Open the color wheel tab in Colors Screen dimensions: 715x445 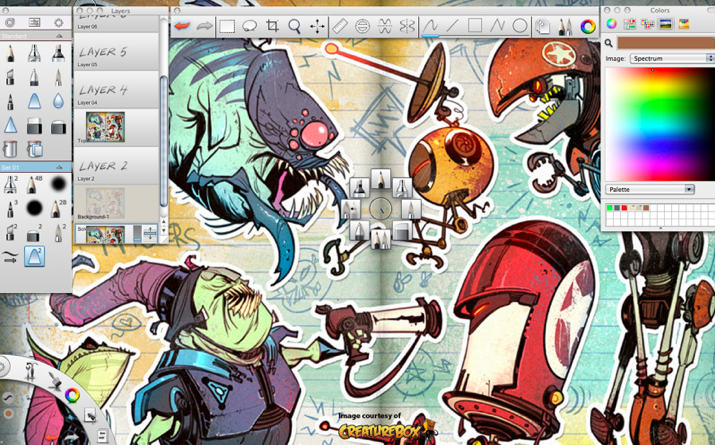[x=611, y=24]
